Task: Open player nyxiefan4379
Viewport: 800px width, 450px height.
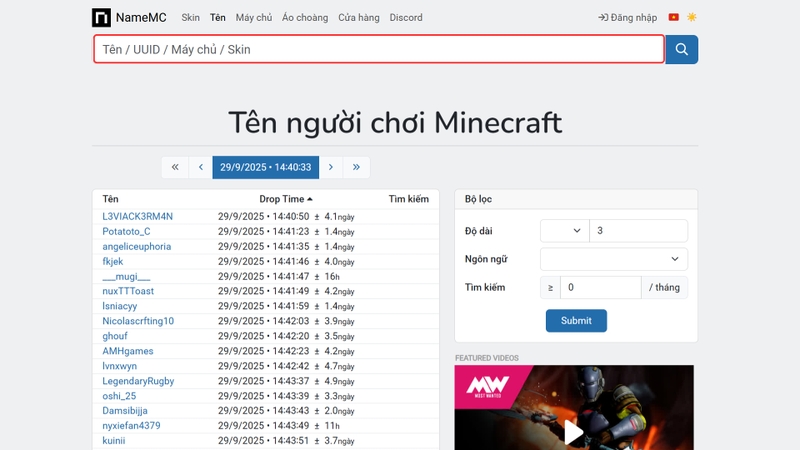Action: (x=131, y=426)
